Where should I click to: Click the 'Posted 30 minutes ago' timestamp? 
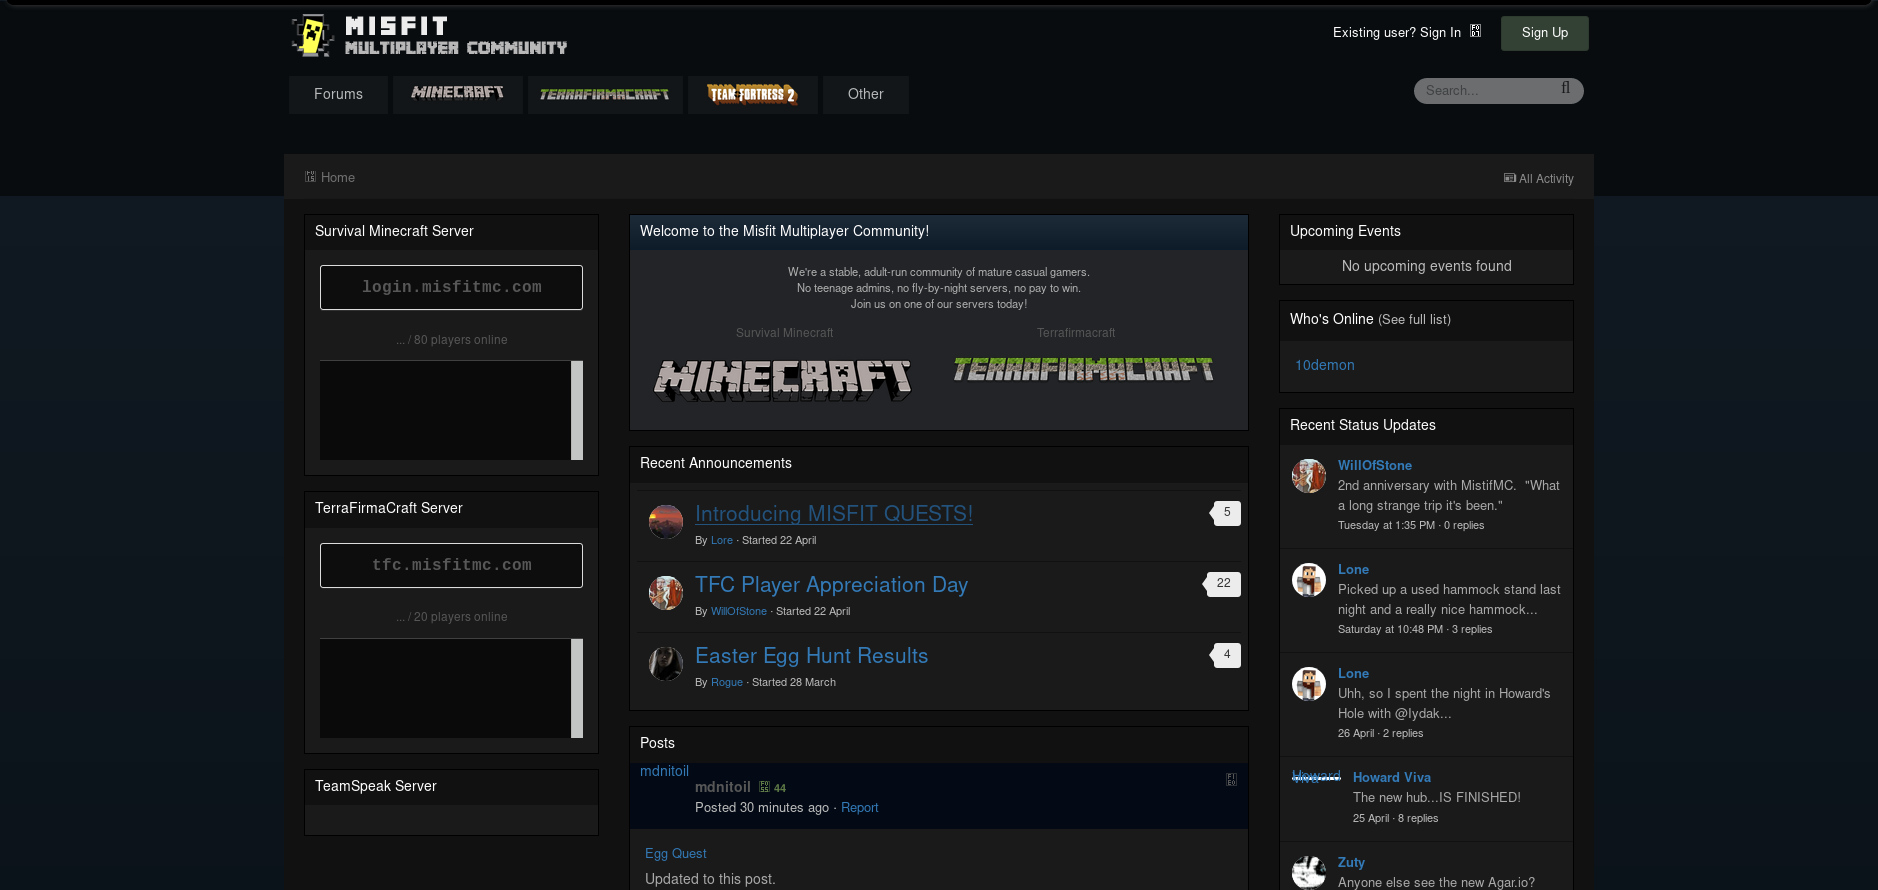pos(762,808)
